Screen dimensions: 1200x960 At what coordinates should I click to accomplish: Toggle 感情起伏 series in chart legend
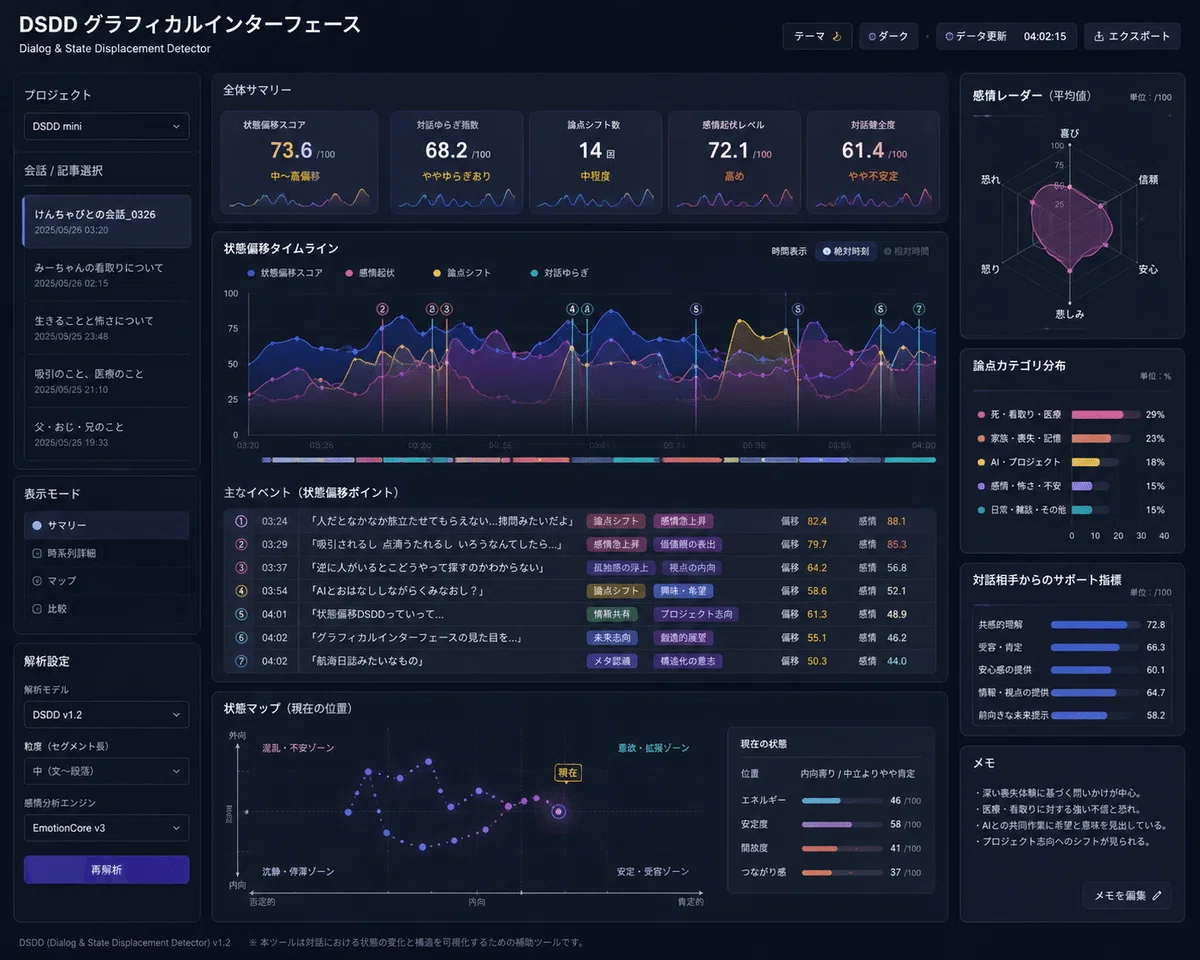370,273
